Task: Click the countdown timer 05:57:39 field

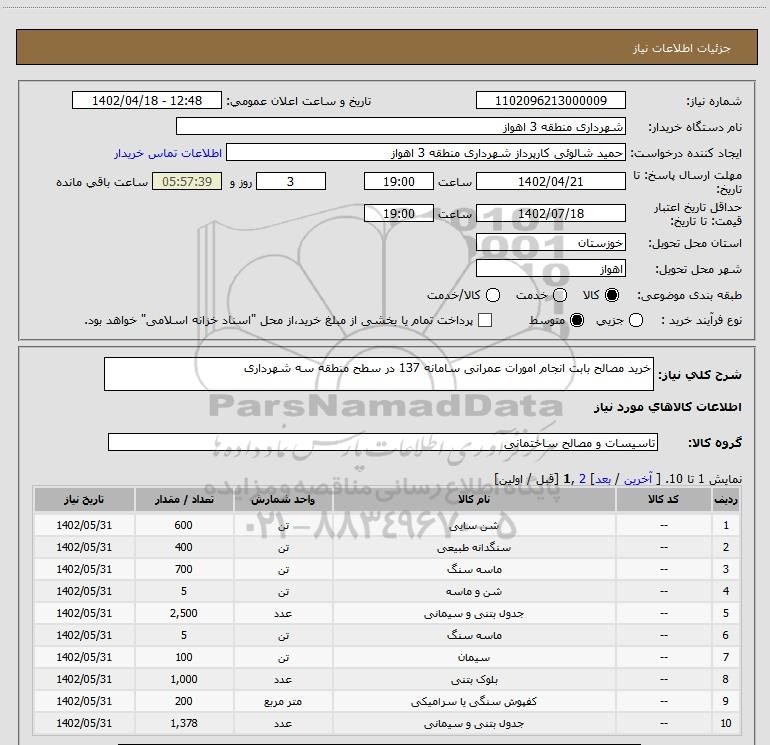Action: tap(187, 181)
